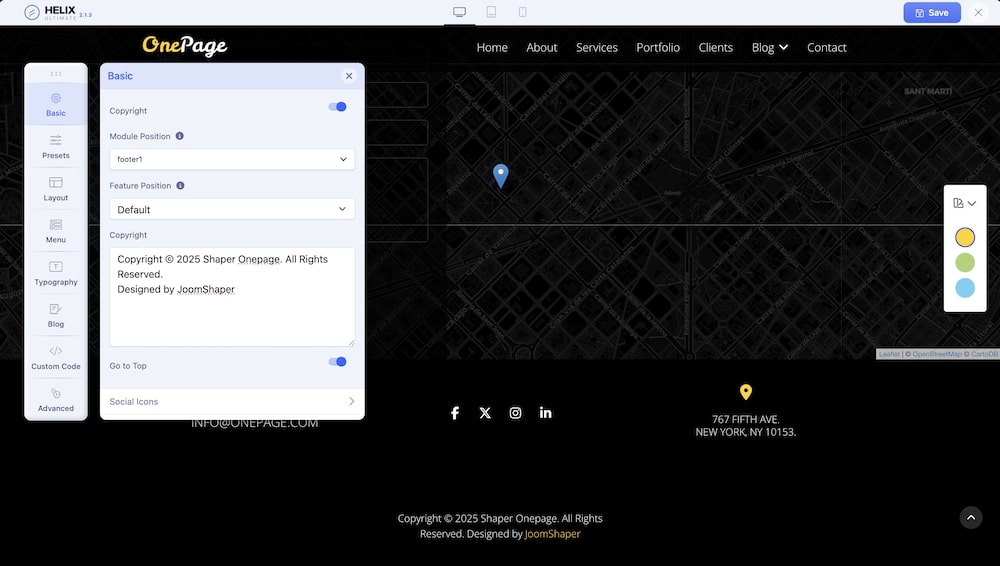
Task: Open the Feature Position Default dropdown
Action: 232,209
